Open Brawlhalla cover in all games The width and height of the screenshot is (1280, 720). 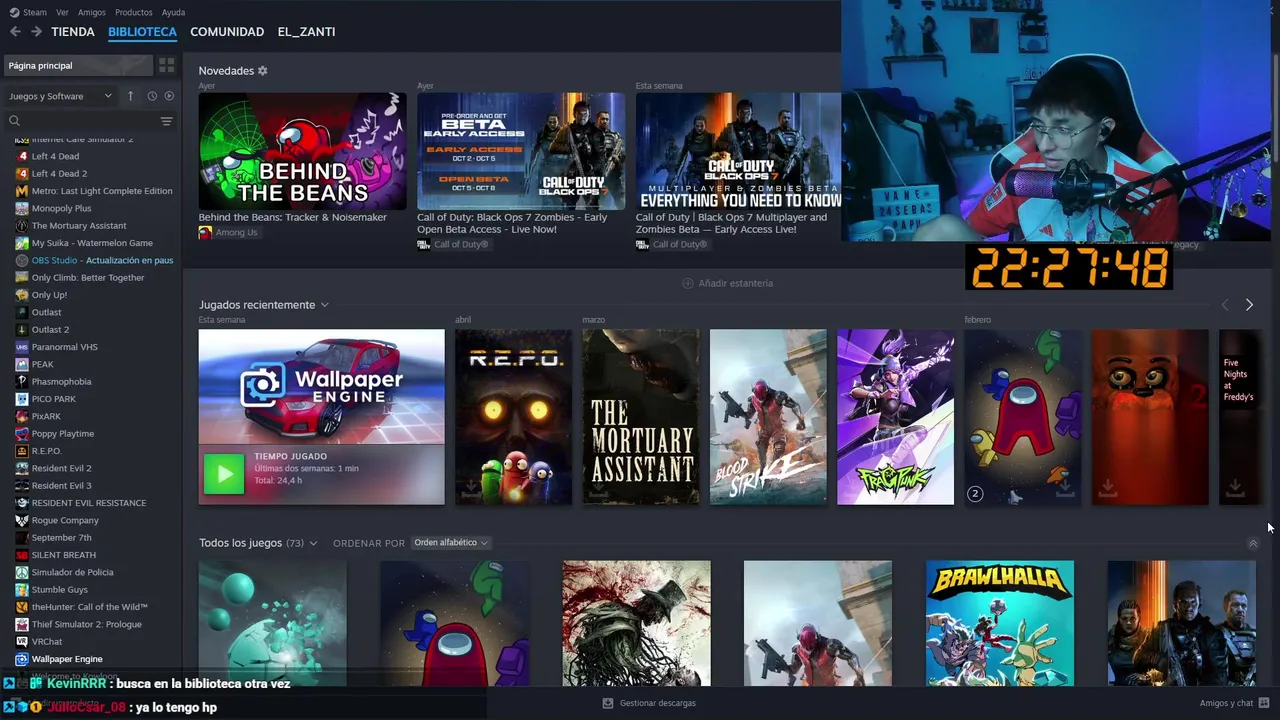click(x=1000, y=623)
